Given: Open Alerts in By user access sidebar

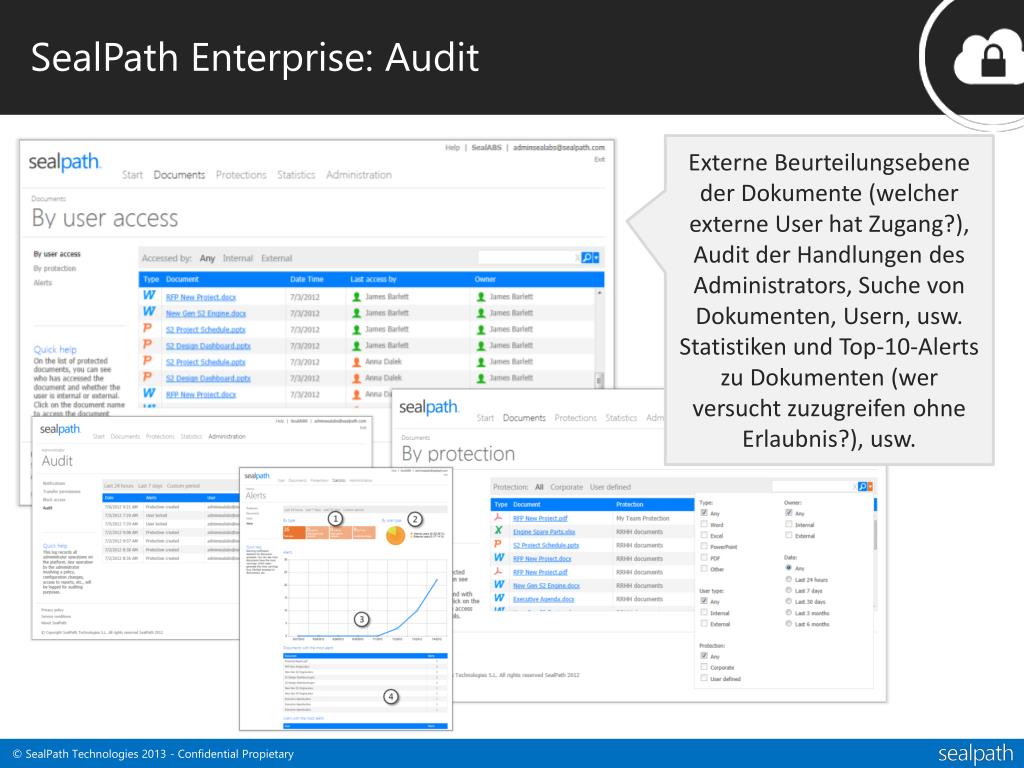Looking at the screenshot, I should click(42, 283).
